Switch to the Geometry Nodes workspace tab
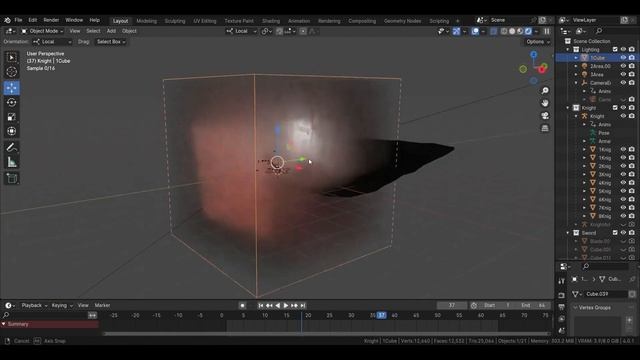This screenshot has height=360, width=640. 402,21
